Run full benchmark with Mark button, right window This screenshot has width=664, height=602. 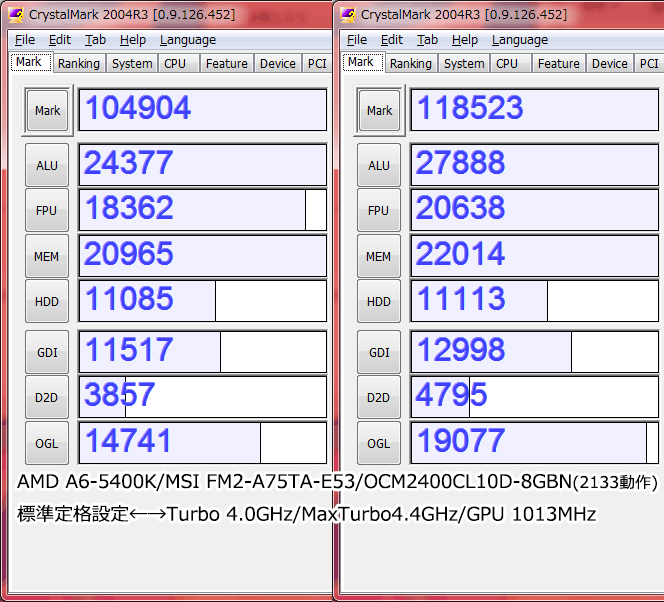coord(379,110)
